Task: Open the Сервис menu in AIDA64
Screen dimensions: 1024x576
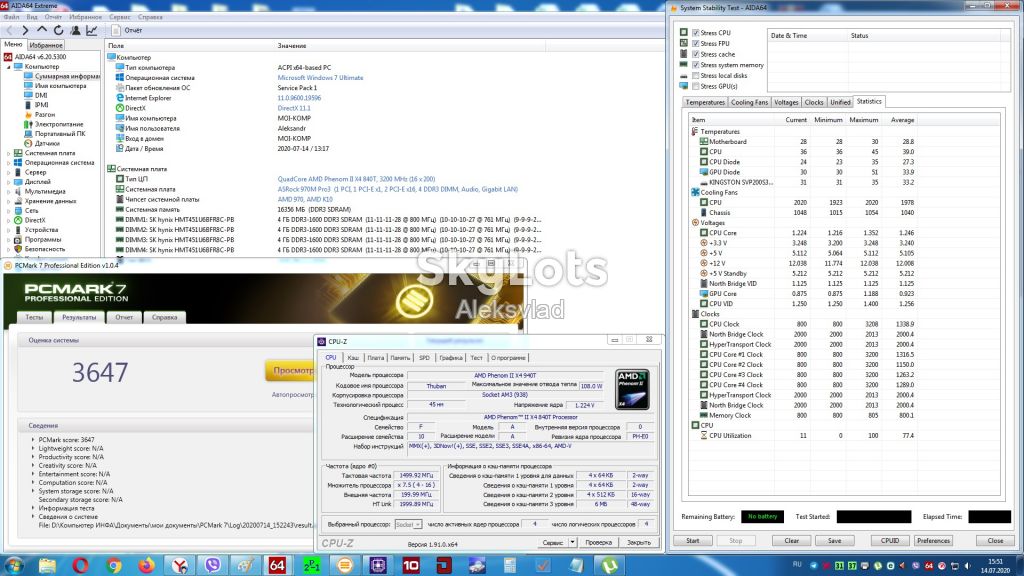Action: click(120, 17)
